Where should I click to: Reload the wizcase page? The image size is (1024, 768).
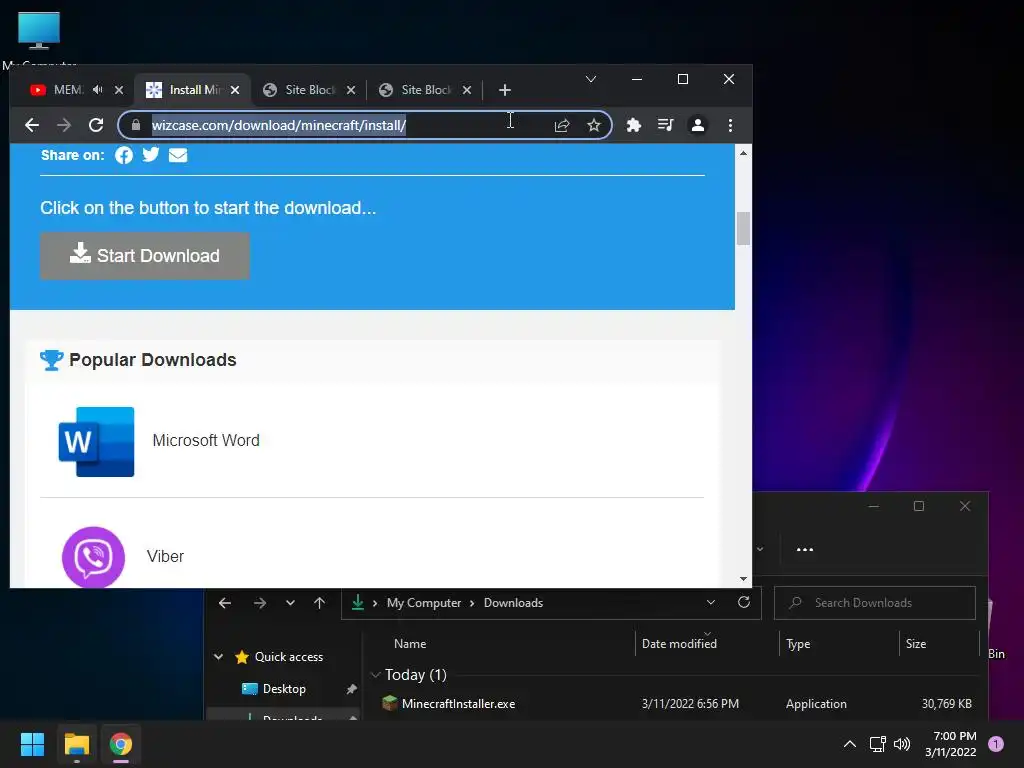(96, 125)
